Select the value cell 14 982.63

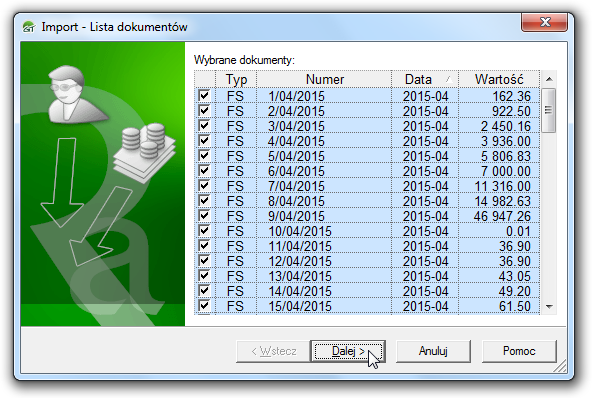(499, 201)
